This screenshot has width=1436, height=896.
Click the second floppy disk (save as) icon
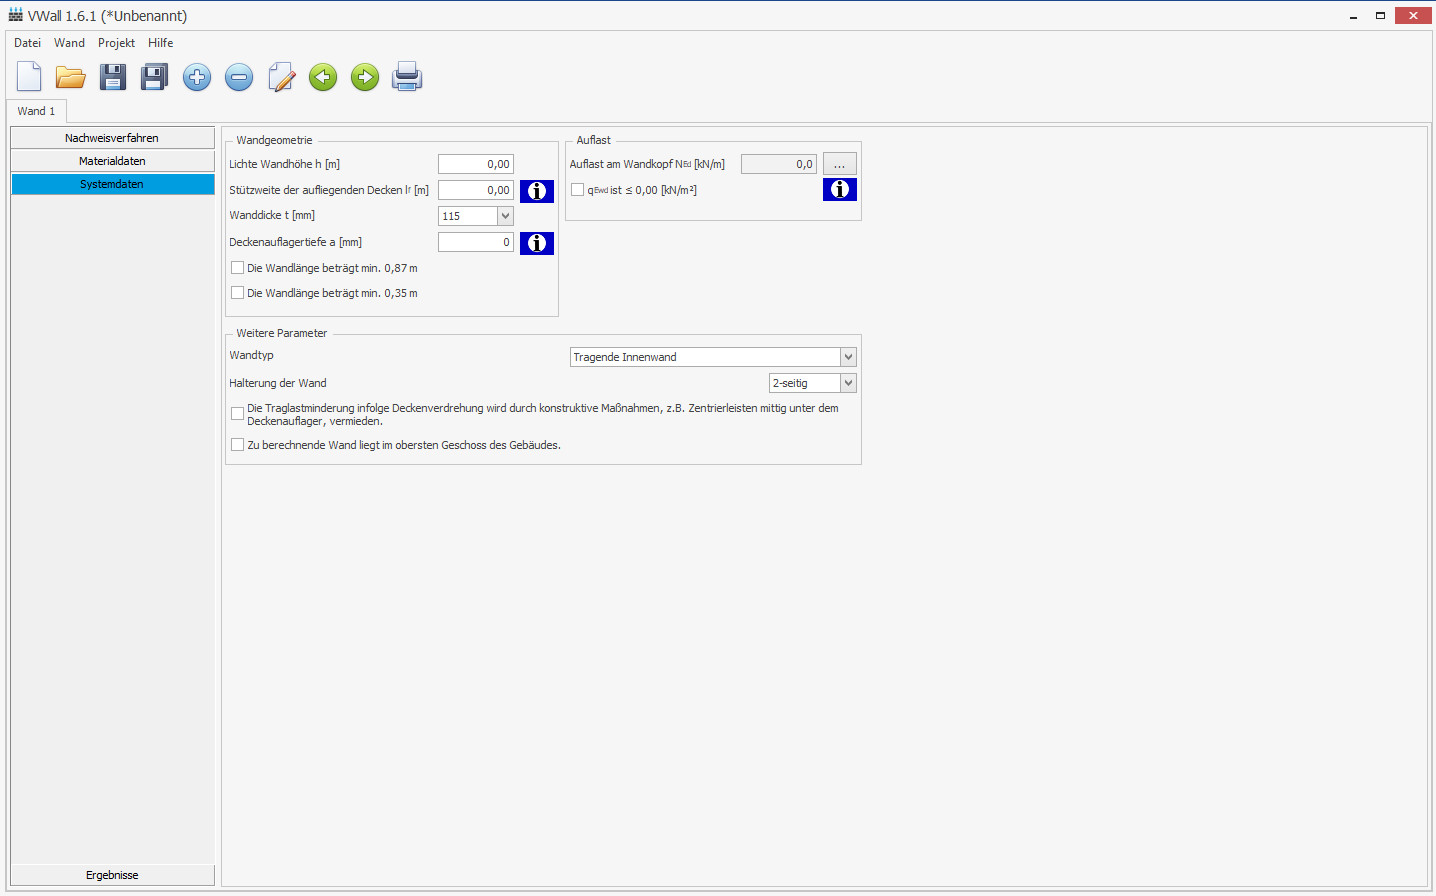tap(155, 77)
